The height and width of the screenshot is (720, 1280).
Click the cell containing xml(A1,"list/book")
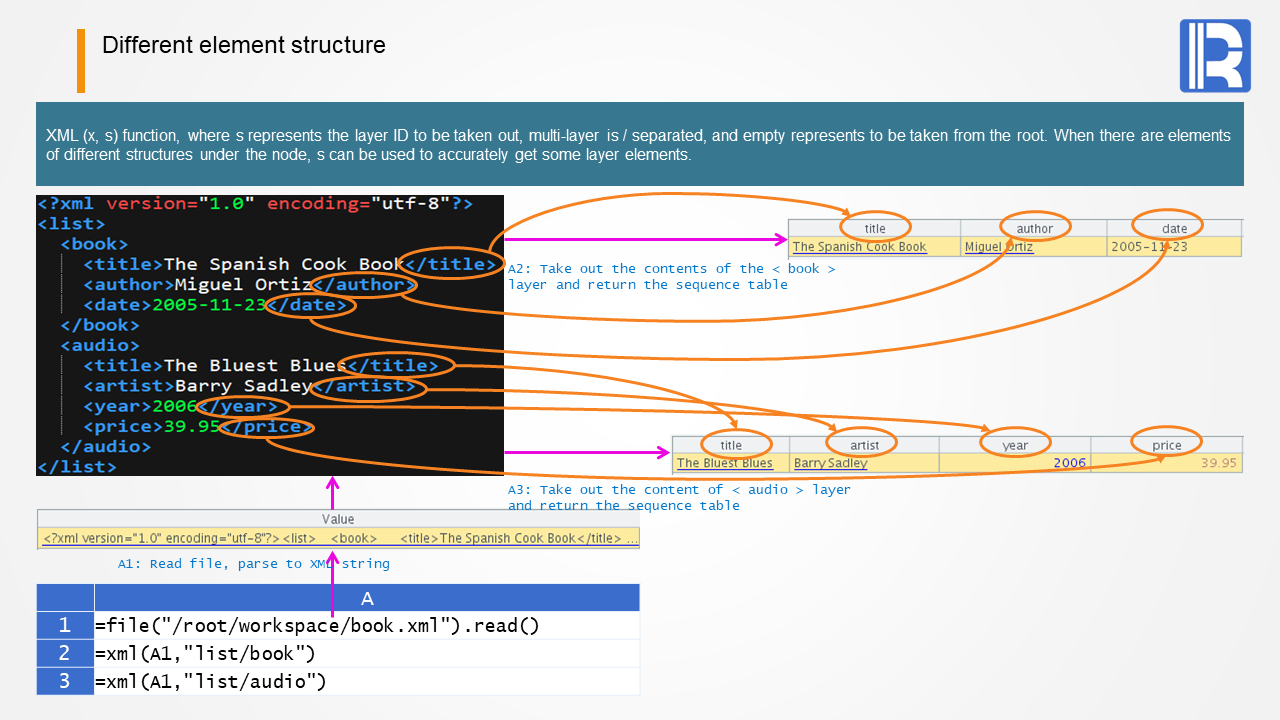[x=367, y=654]
